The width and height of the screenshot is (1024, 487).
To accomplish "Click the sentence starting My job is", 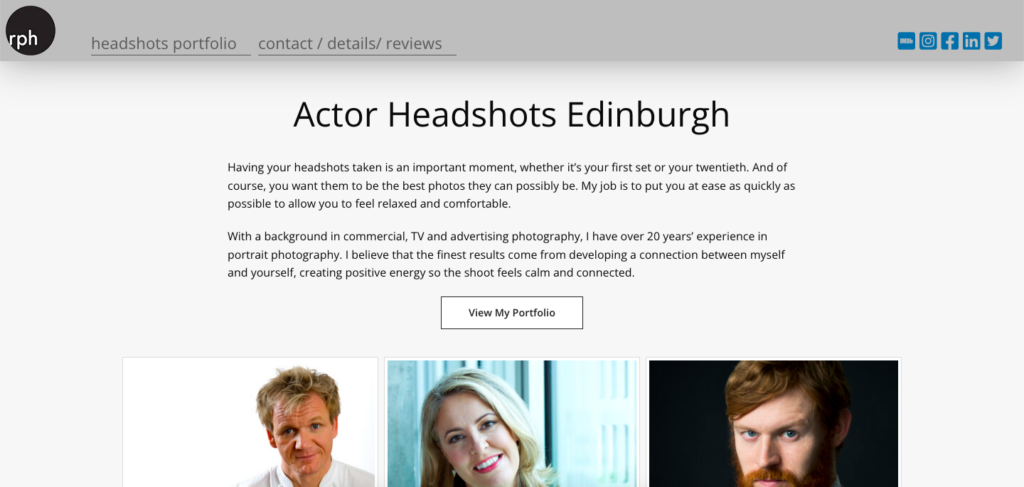I will [511, 195].
